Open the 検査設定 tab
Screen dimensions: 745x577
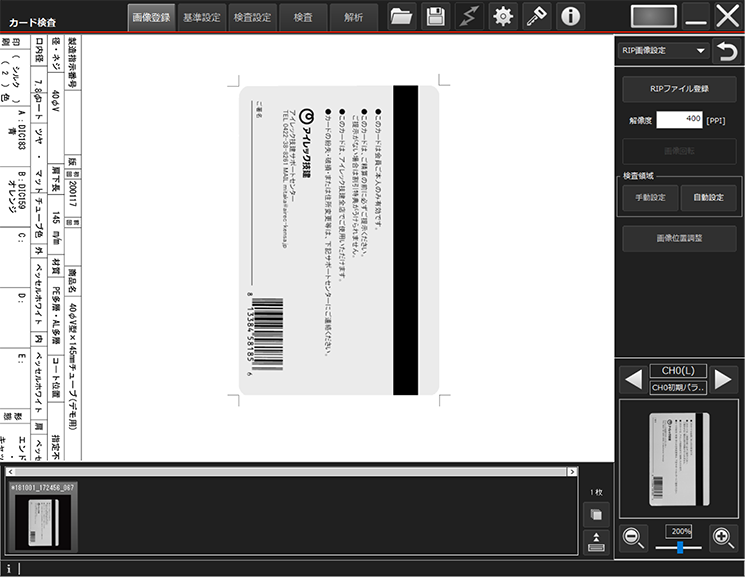tap(252, 18)
